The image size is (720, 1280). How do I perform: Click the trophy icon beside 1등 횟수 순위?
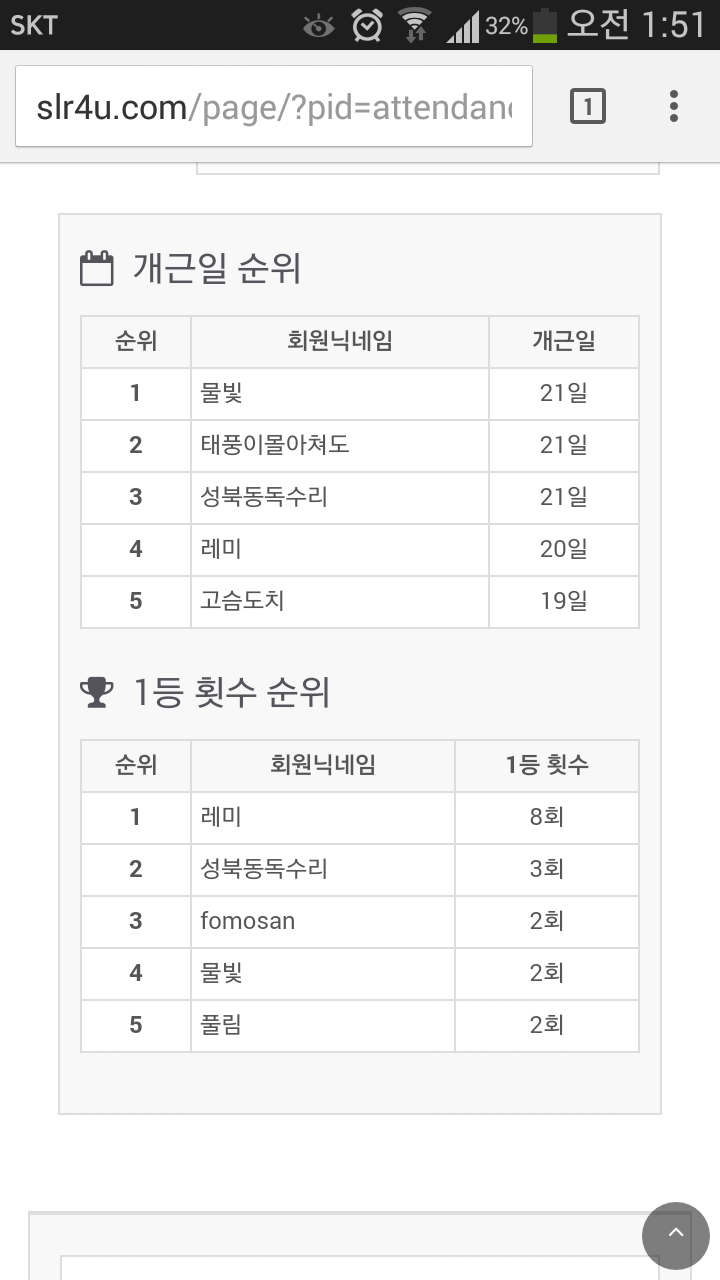click(97, 692)
